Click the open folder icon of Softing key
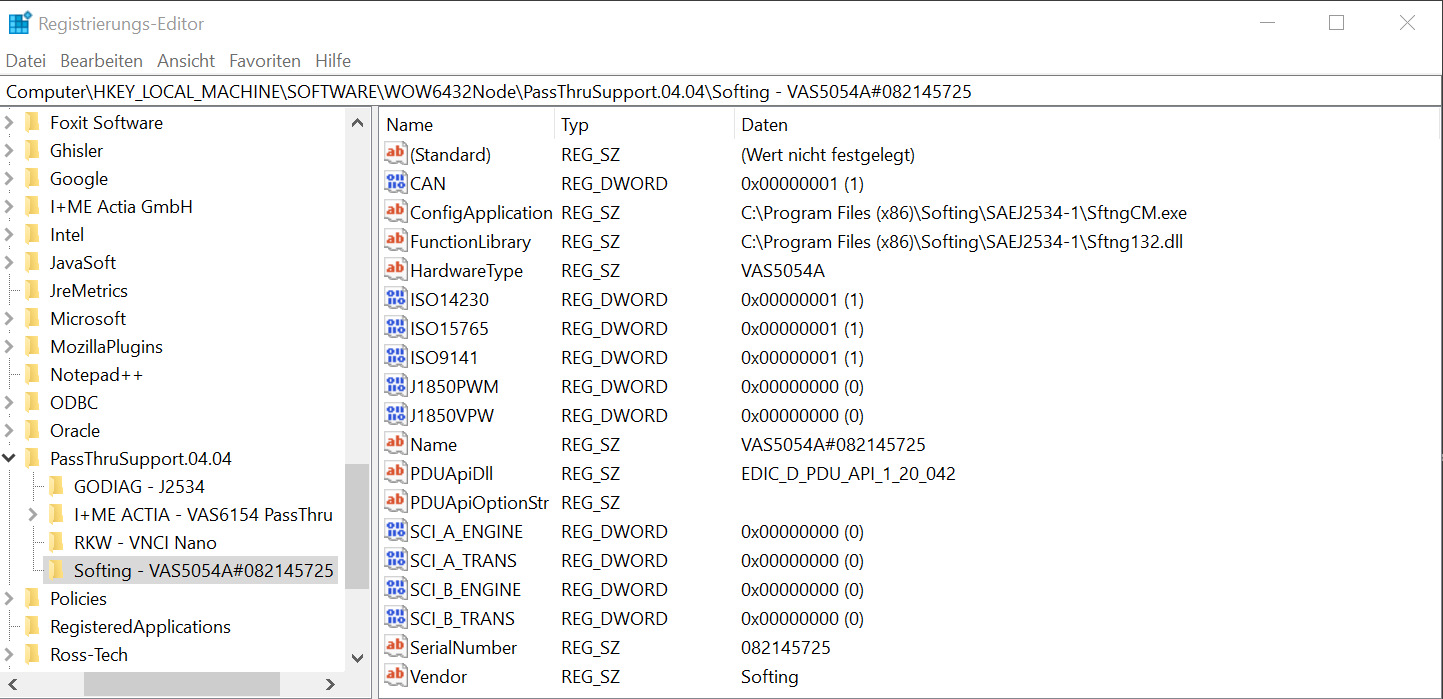Screen dimensions: 1443x699 click(x=57, y=571)
